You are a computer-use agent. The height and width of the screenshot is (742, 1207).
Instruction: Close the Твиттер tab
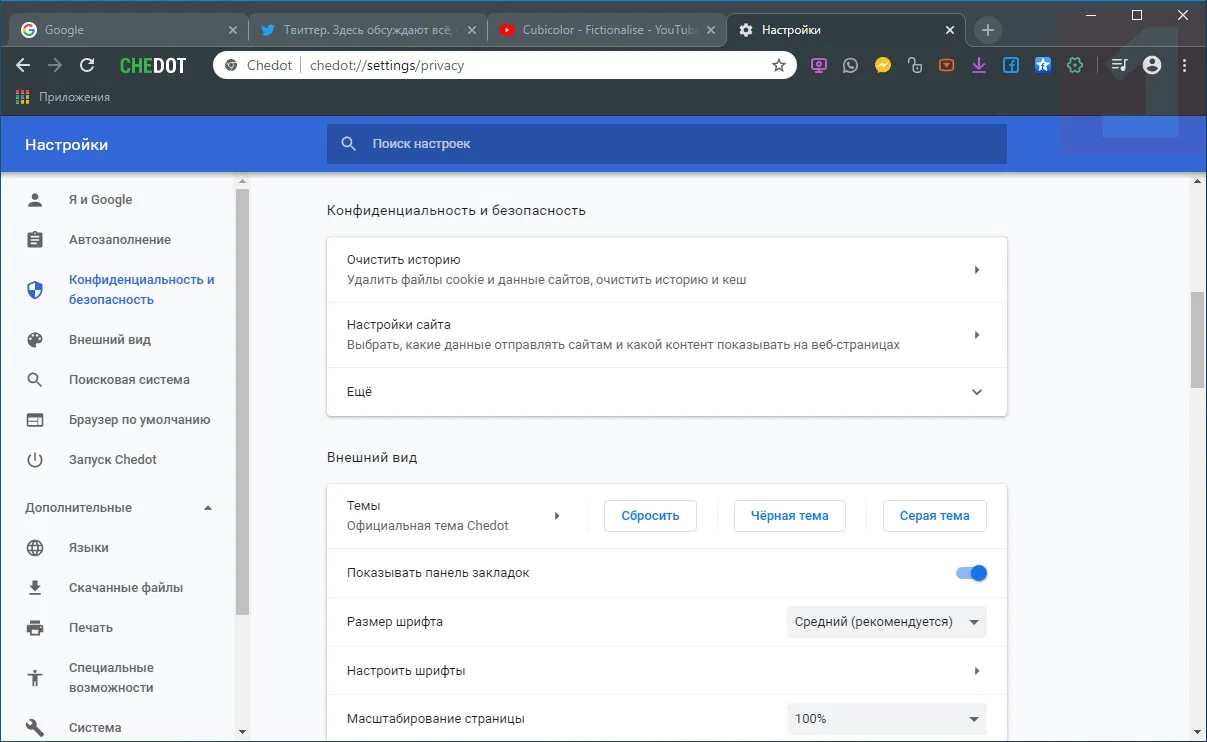[470, 30]
